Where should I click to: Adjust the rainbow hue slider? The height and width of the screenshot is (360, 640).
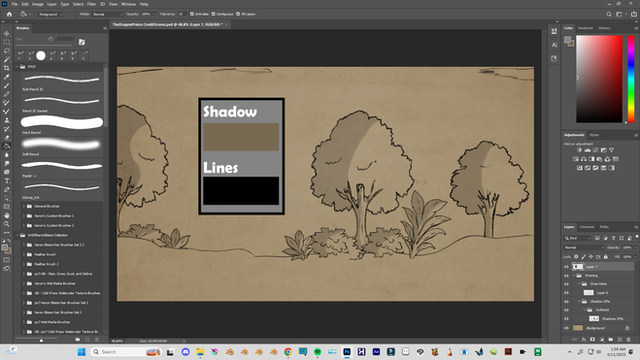point(631,79)
